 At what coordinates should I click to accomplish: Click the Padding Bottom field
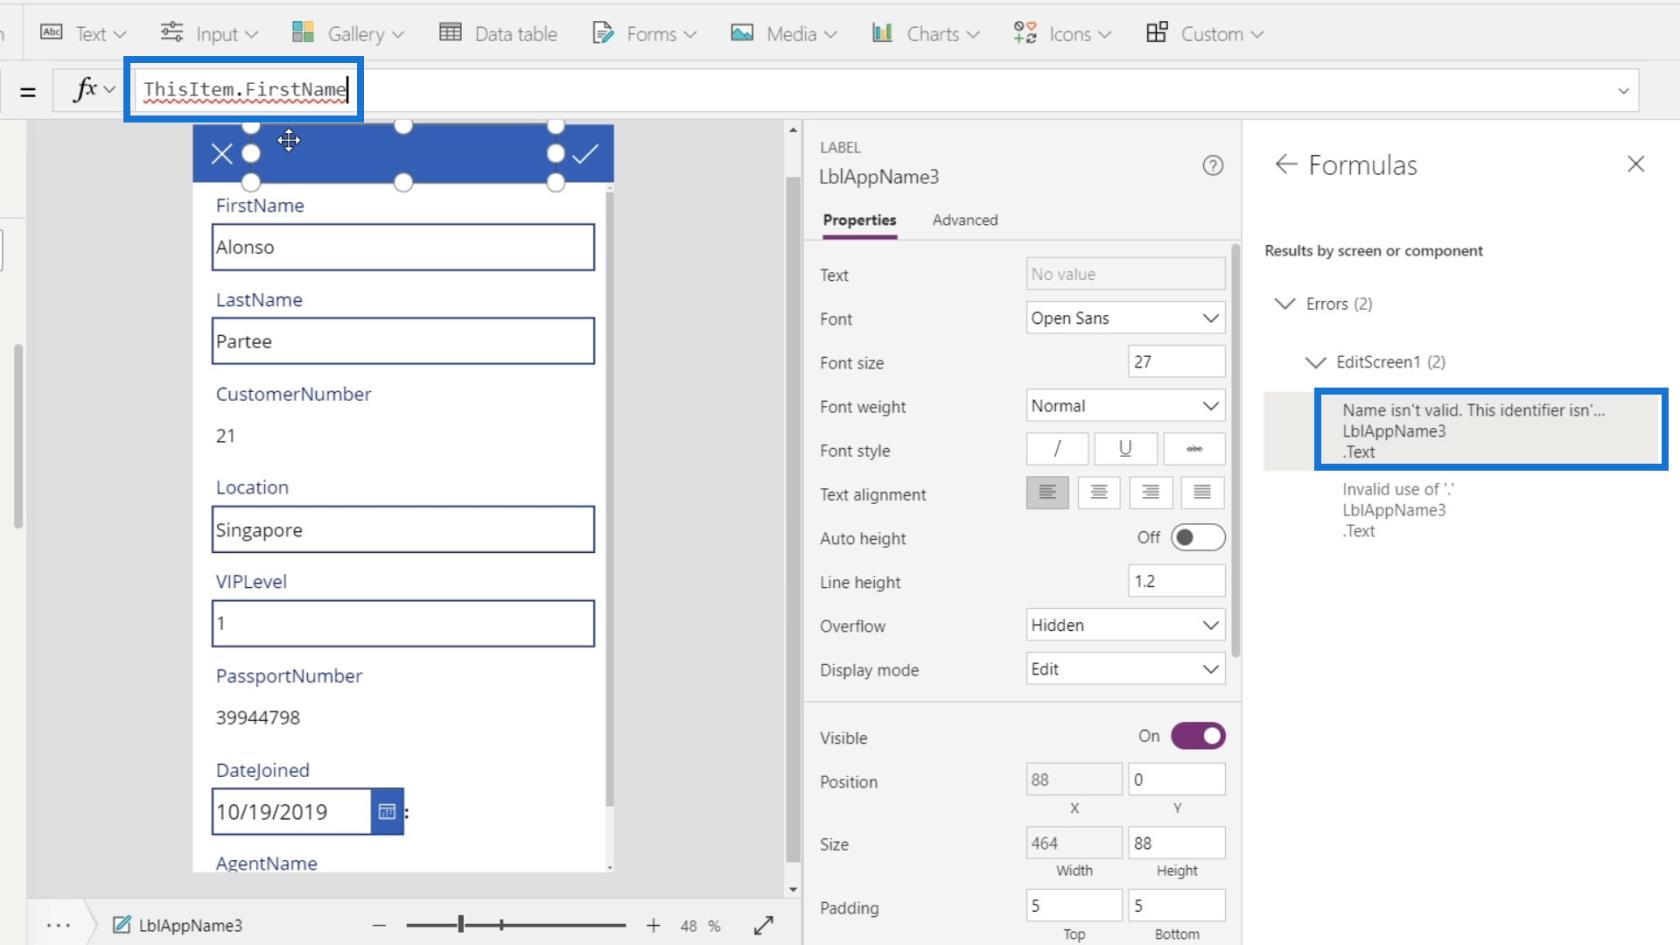1176,906
